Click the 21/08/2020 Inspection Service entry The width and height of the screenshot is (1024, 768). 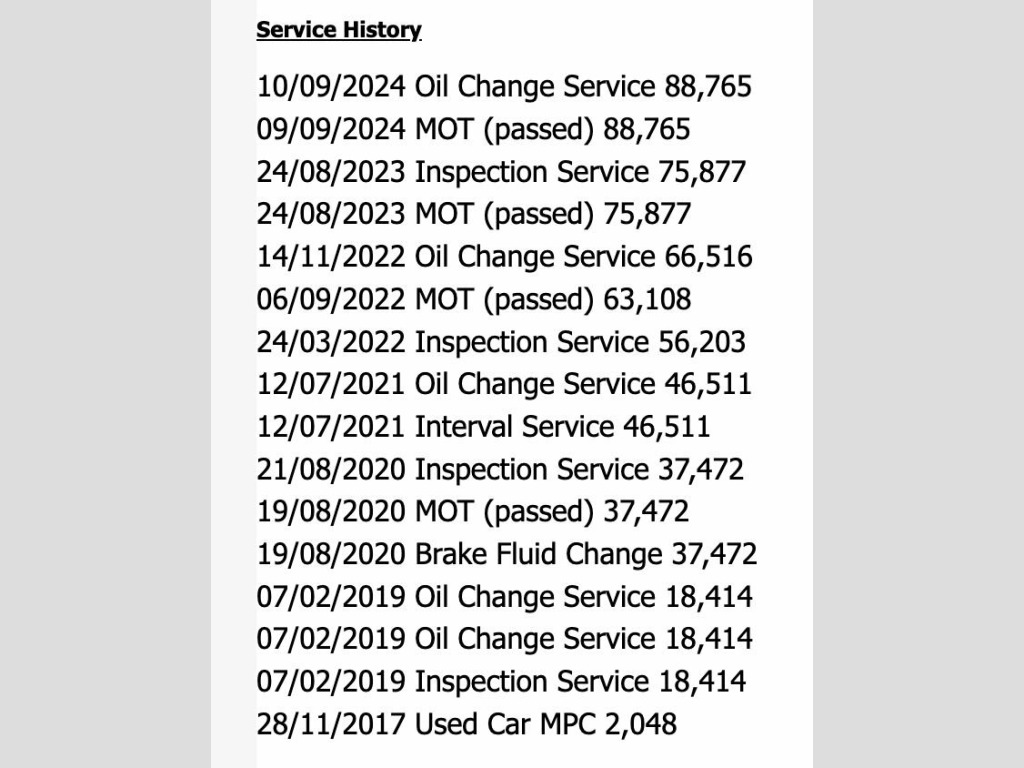coord(500,470)
